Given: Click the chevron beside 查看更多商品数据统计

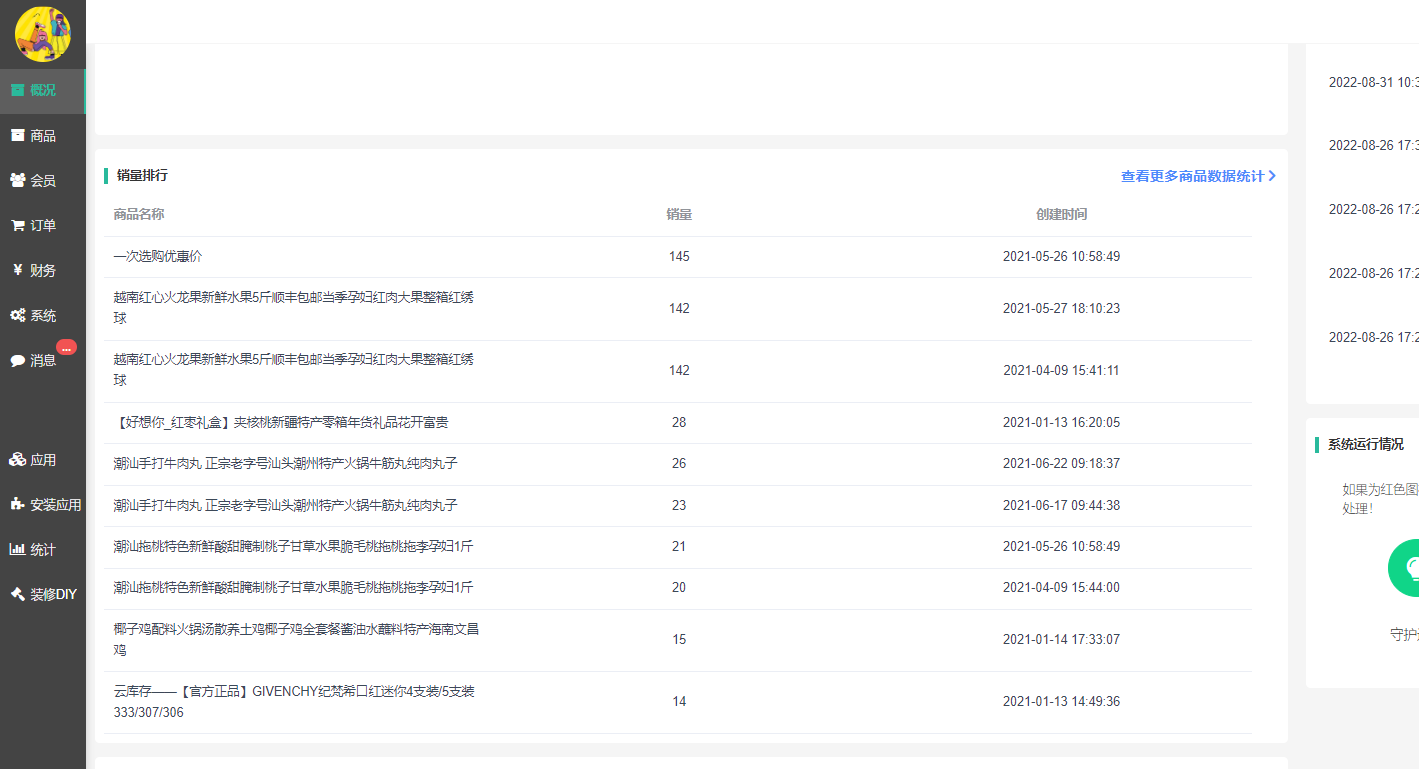Looking at the screenshot, I should (1272, 176).
